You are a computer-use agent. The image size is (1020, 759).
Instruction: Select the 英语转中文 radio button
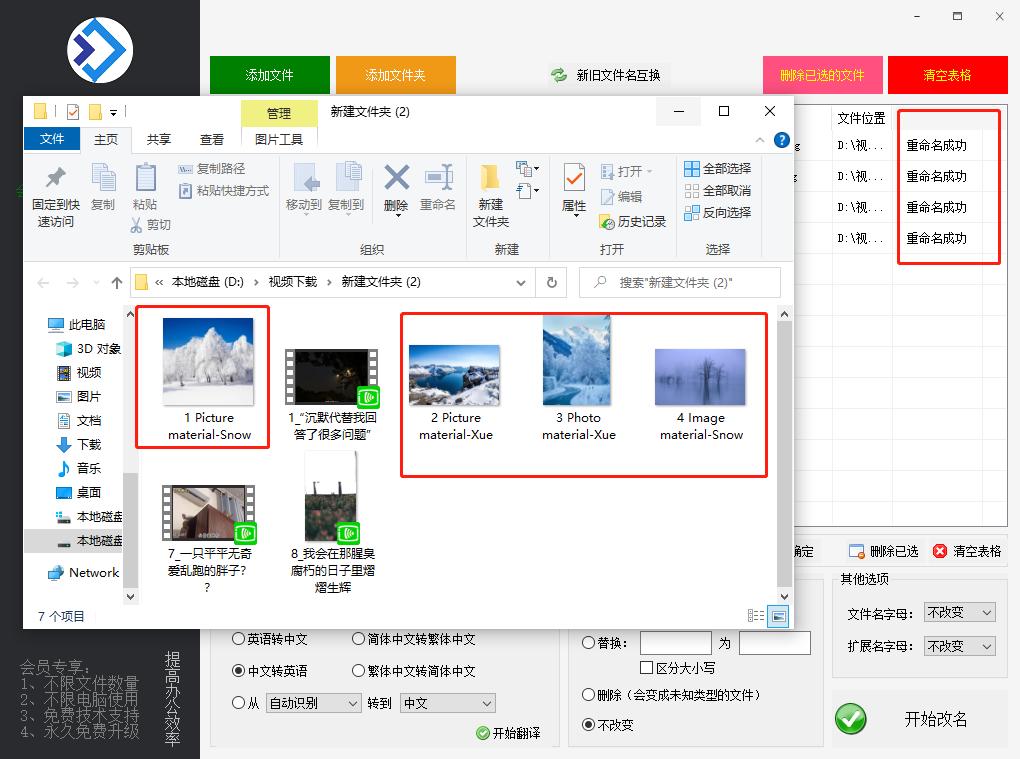pyautogui.click(x=237, y=639)
